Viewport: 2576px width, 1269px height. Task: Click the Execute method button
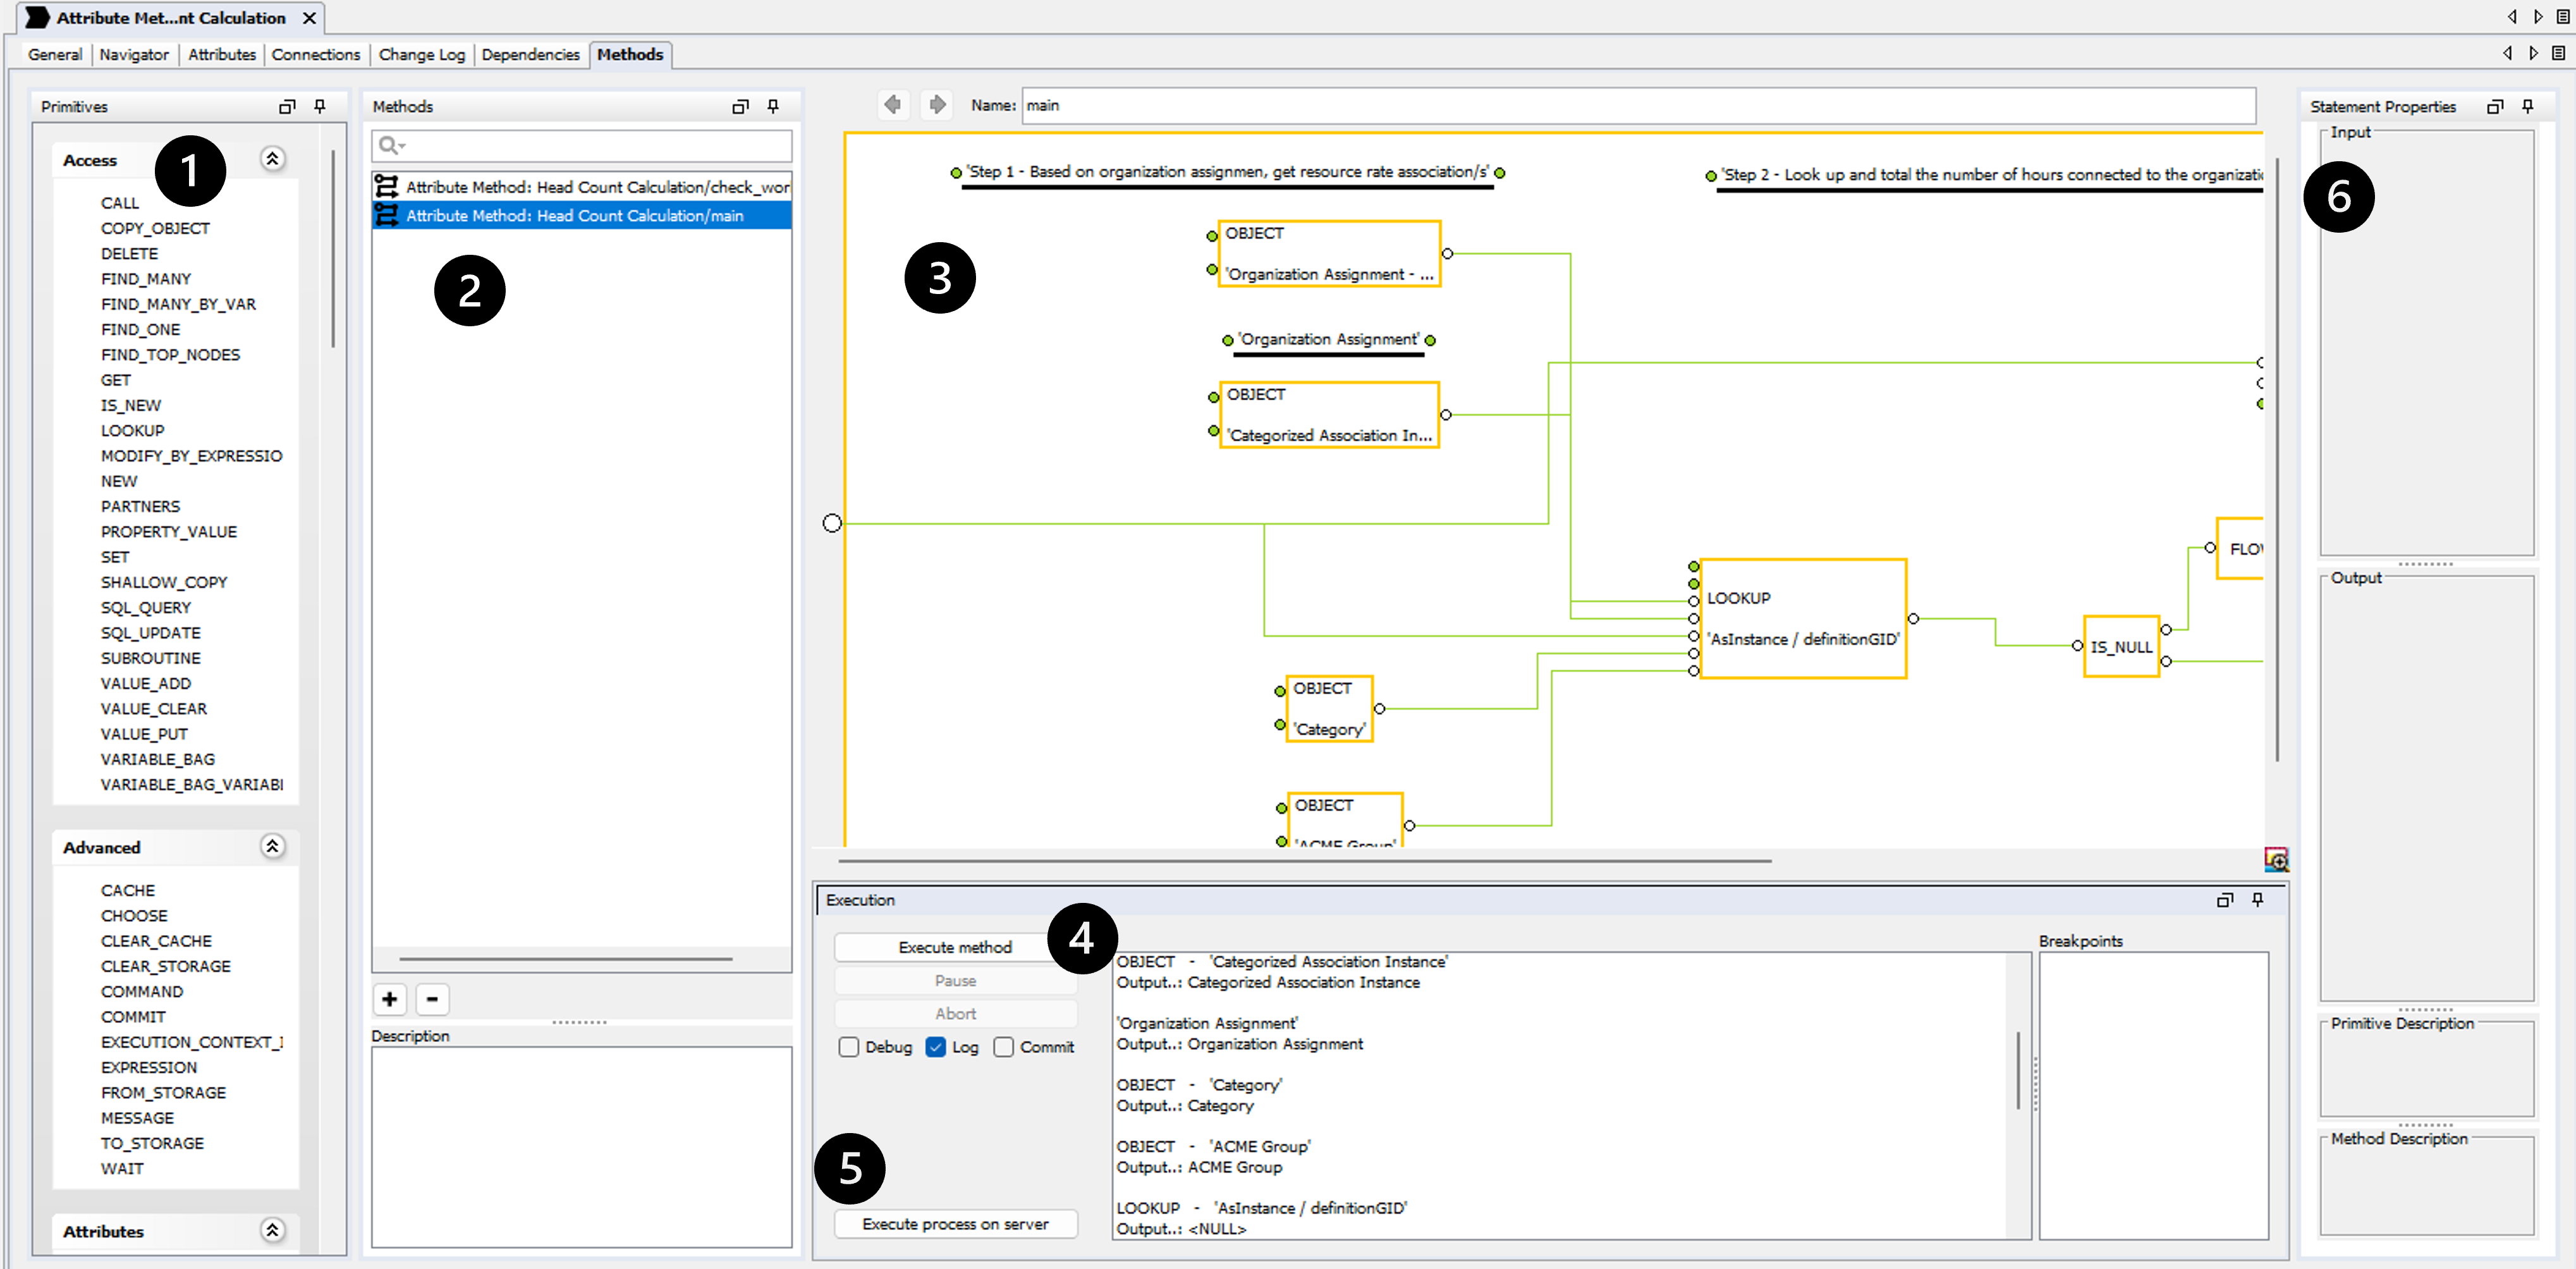954,946
